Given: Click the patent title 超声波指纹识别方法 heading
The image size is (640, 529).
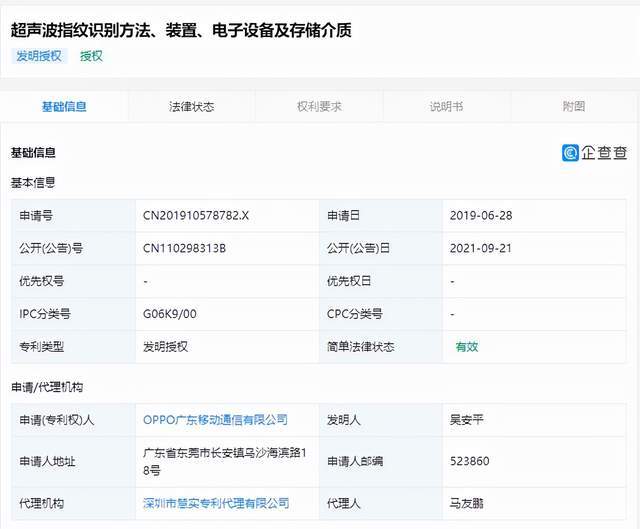Looking at the screenshot, I should tap(181, 30).
